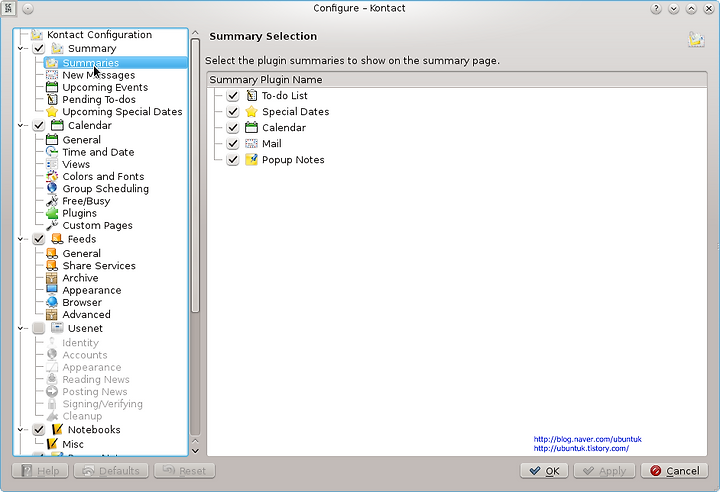Click the Help button

tap(40, 471)
